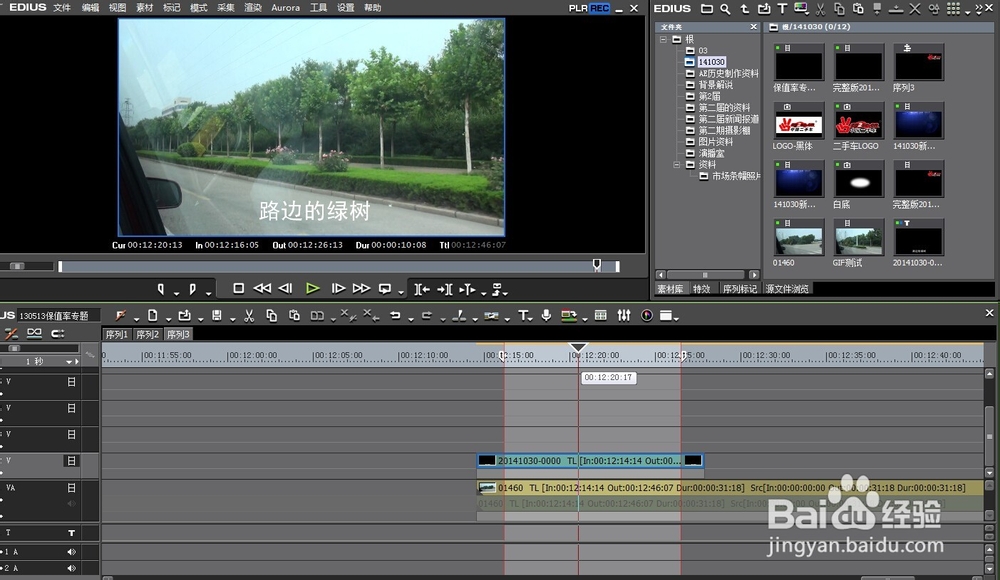Click the Set In point icon
This screenshot has height=580, width=1000.
[x=161, y=289]
